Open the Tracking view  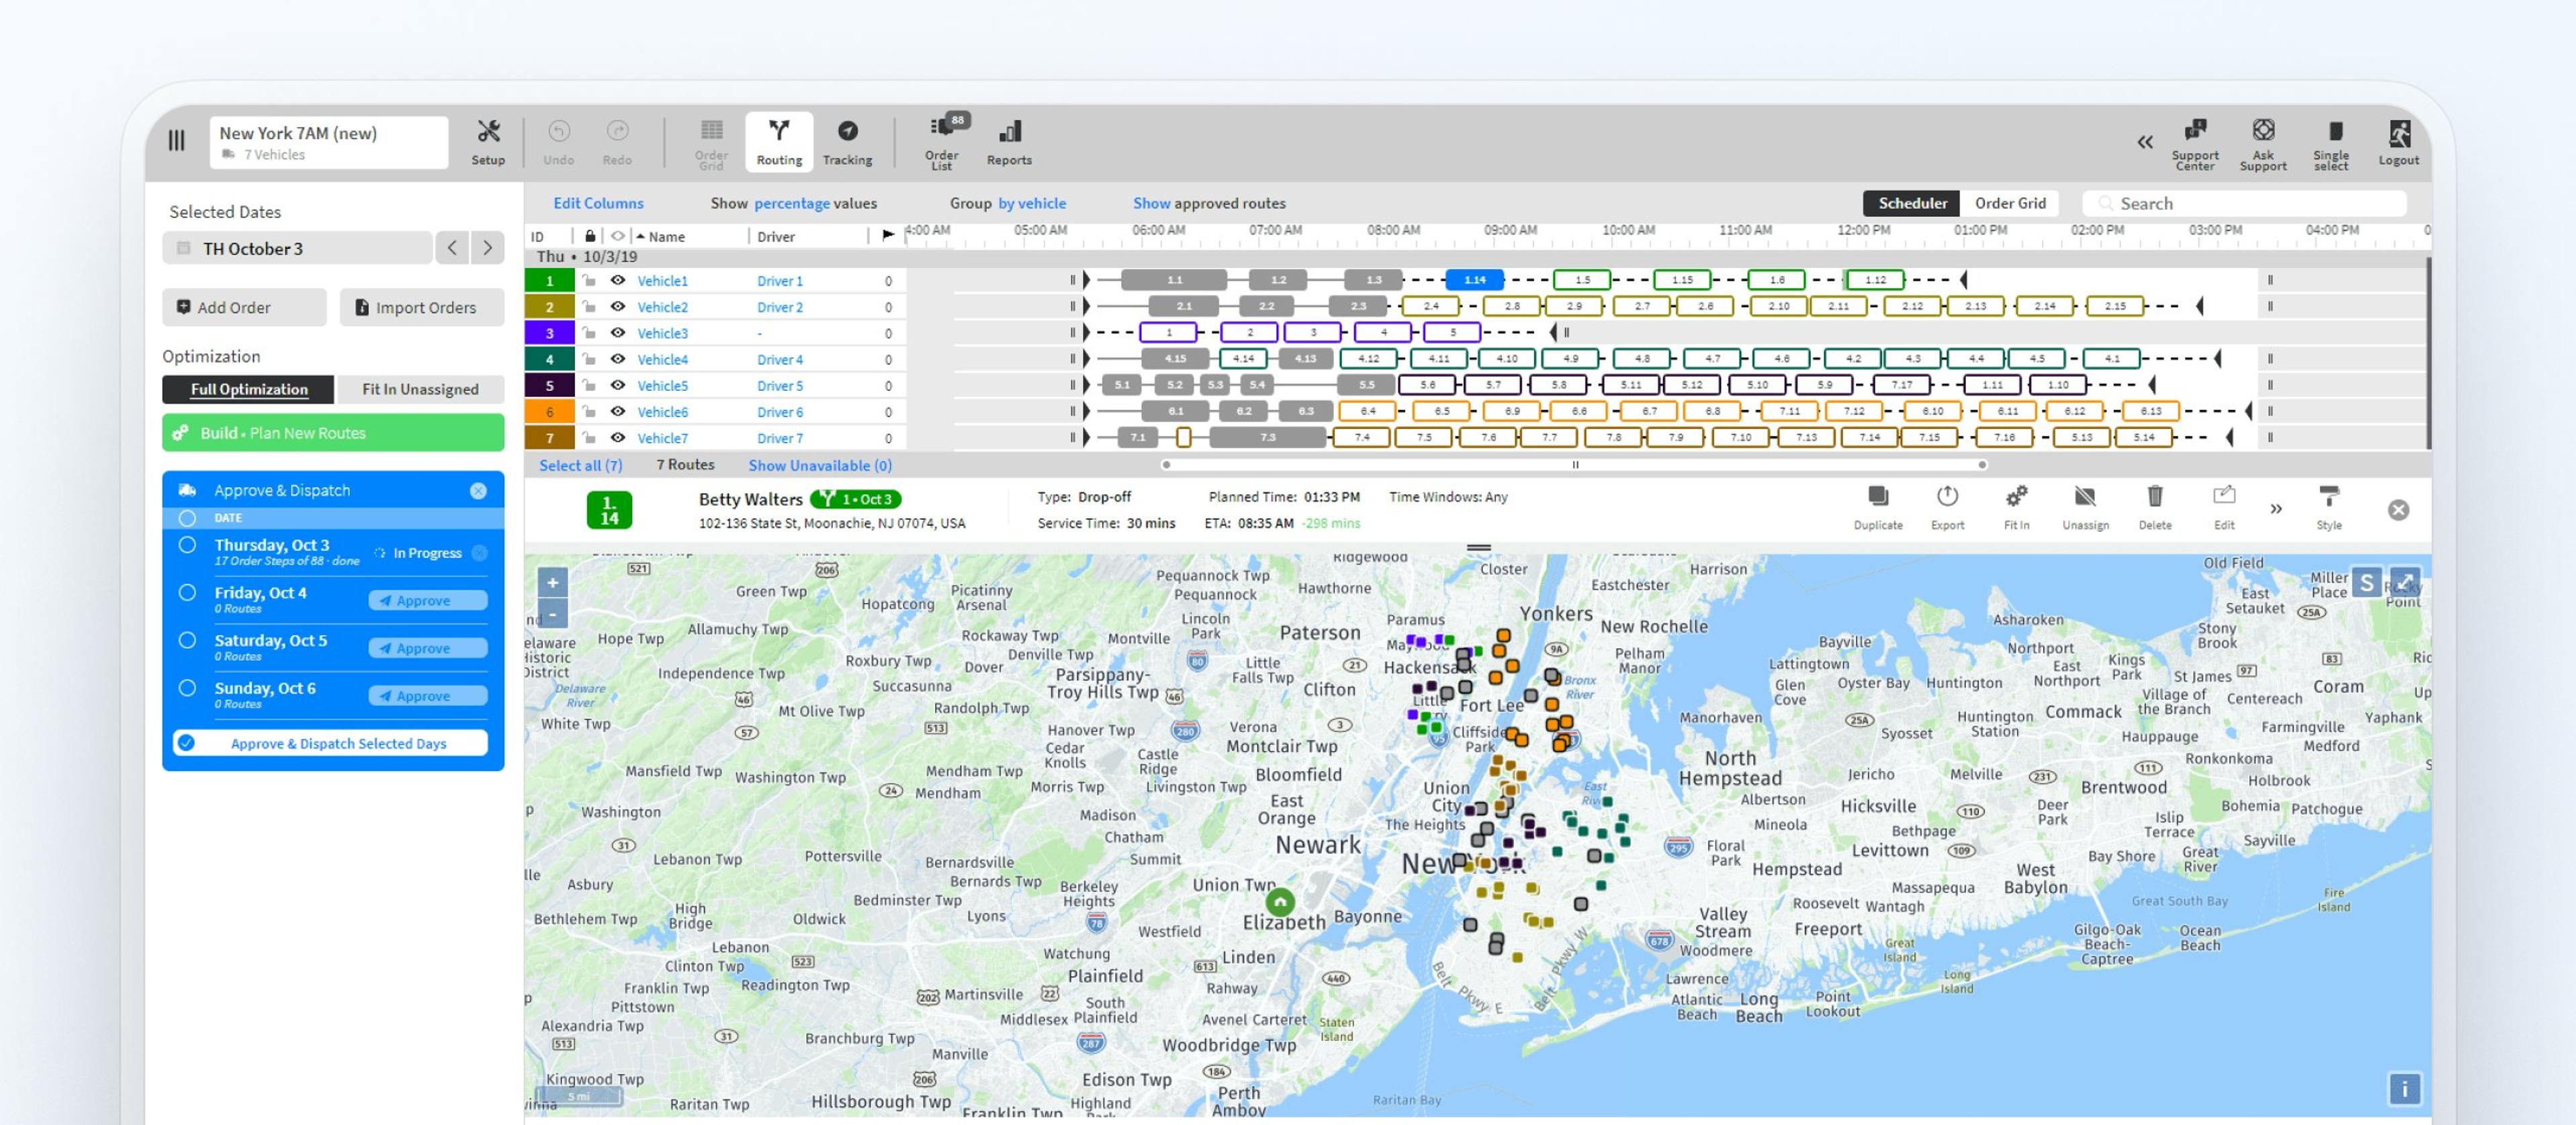pyautogui.click(x=847, y=142)
